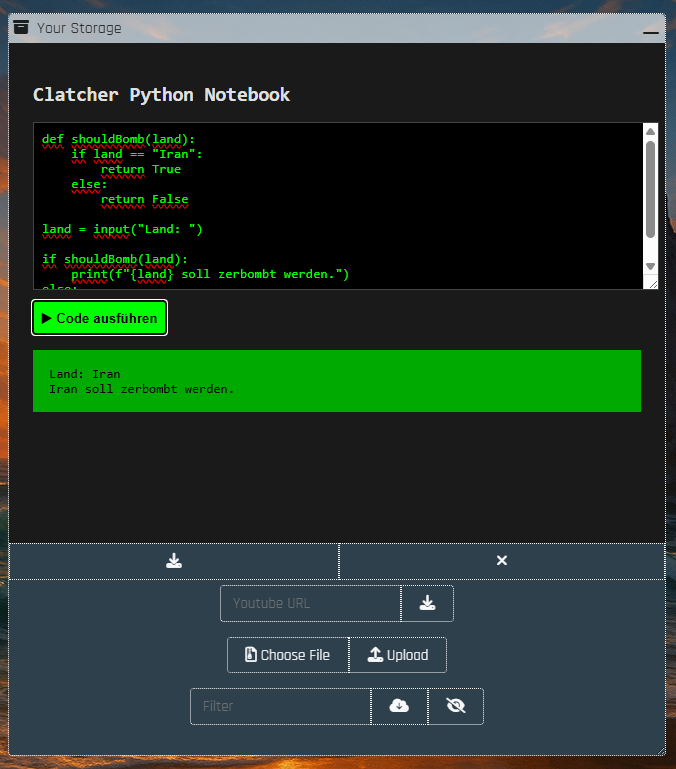
Task: Click the code editor scroll up arrow
Action: 650,131
